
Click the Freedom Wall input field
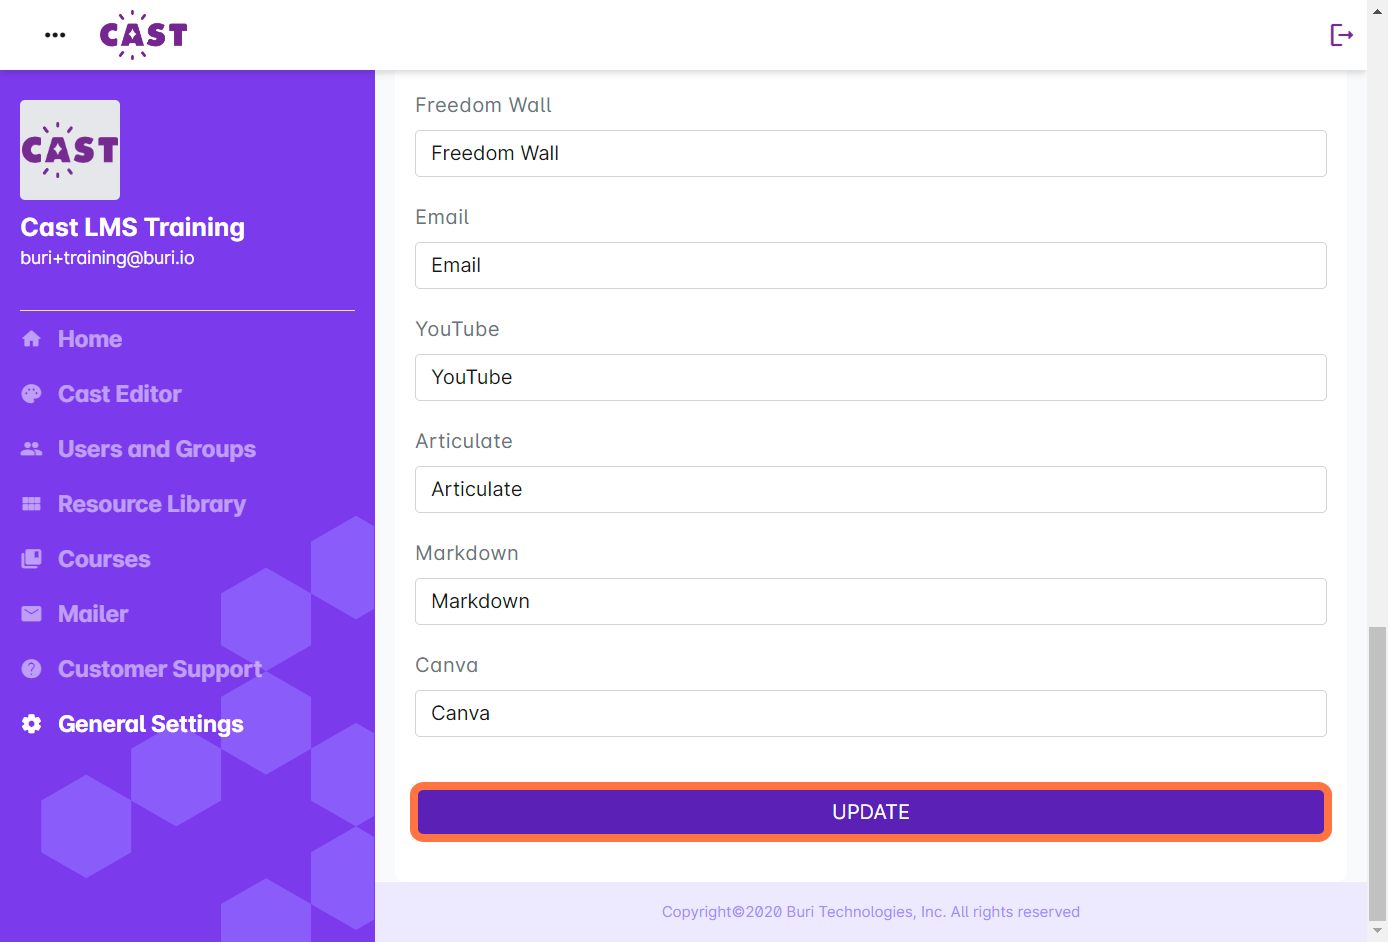[x=871, y=153]
